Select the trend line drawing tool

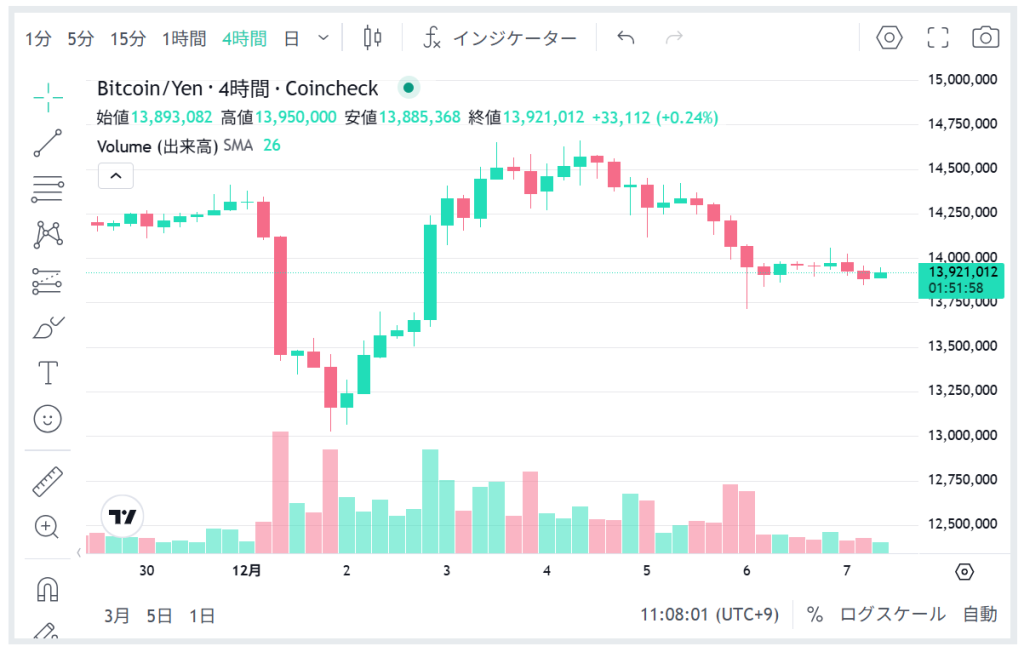pos(48,143)
